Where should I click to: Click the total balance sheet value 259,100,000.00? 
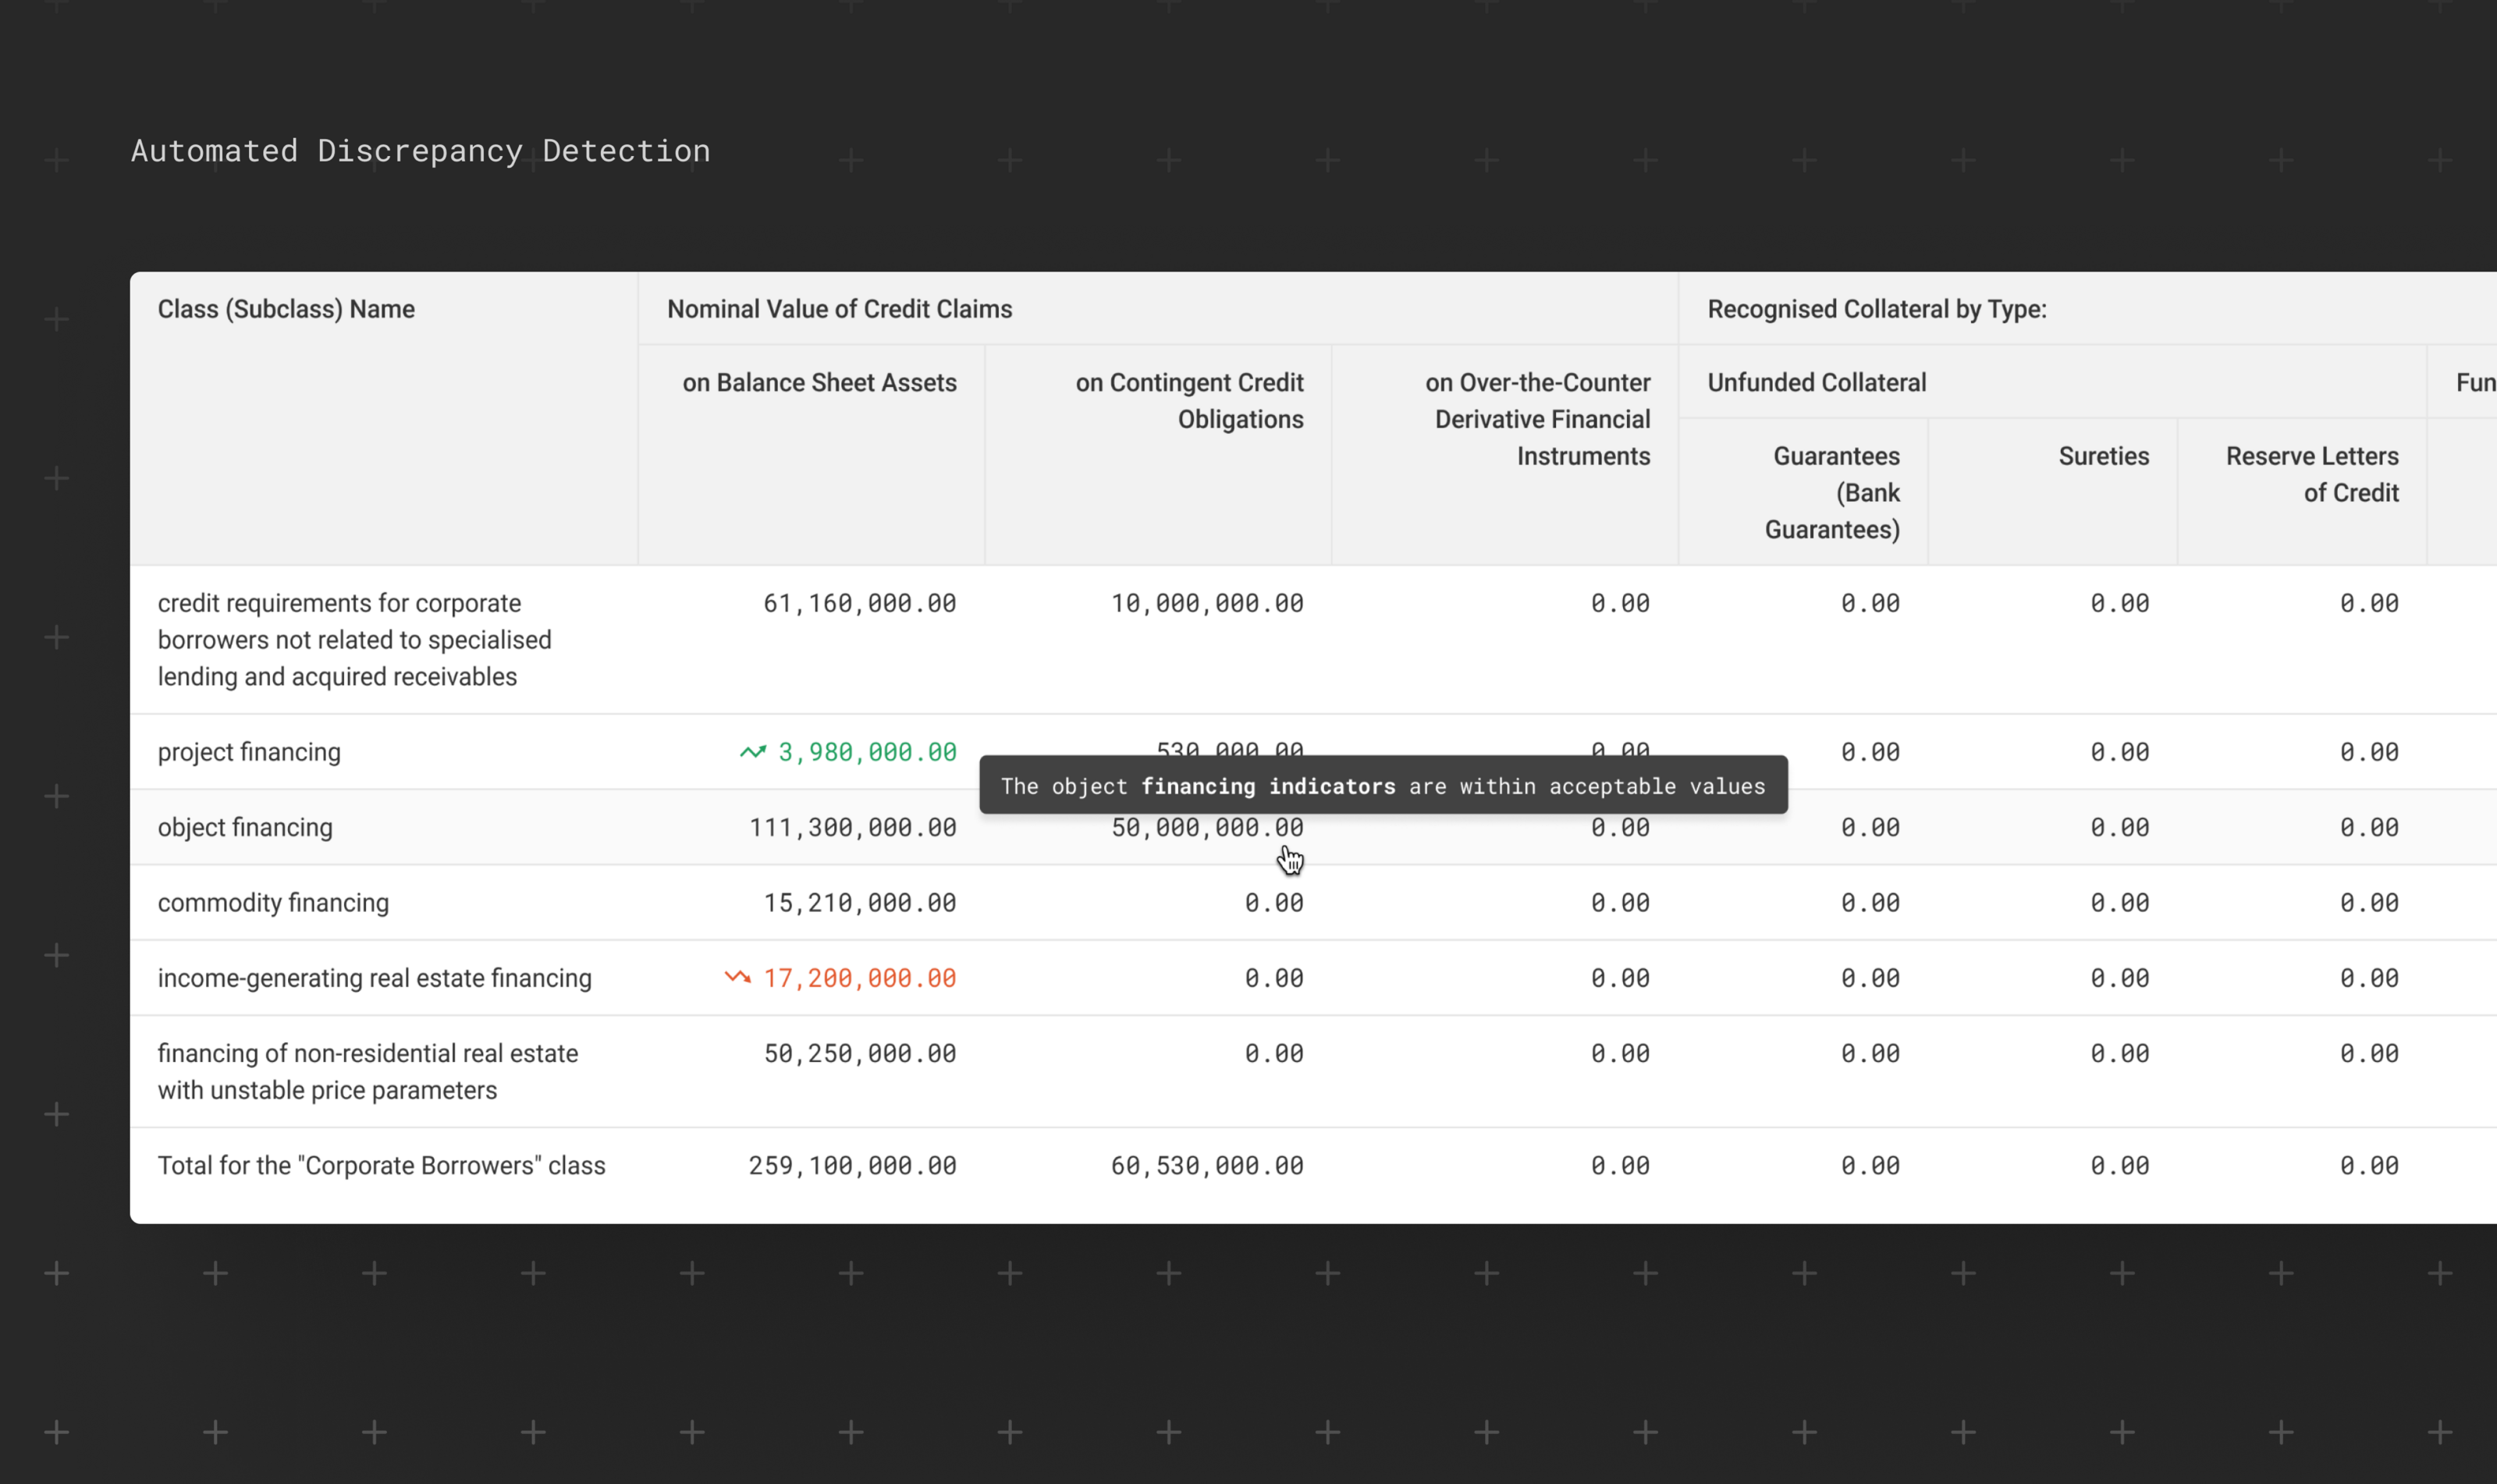pyautogui.click(x=852, y=1166)
